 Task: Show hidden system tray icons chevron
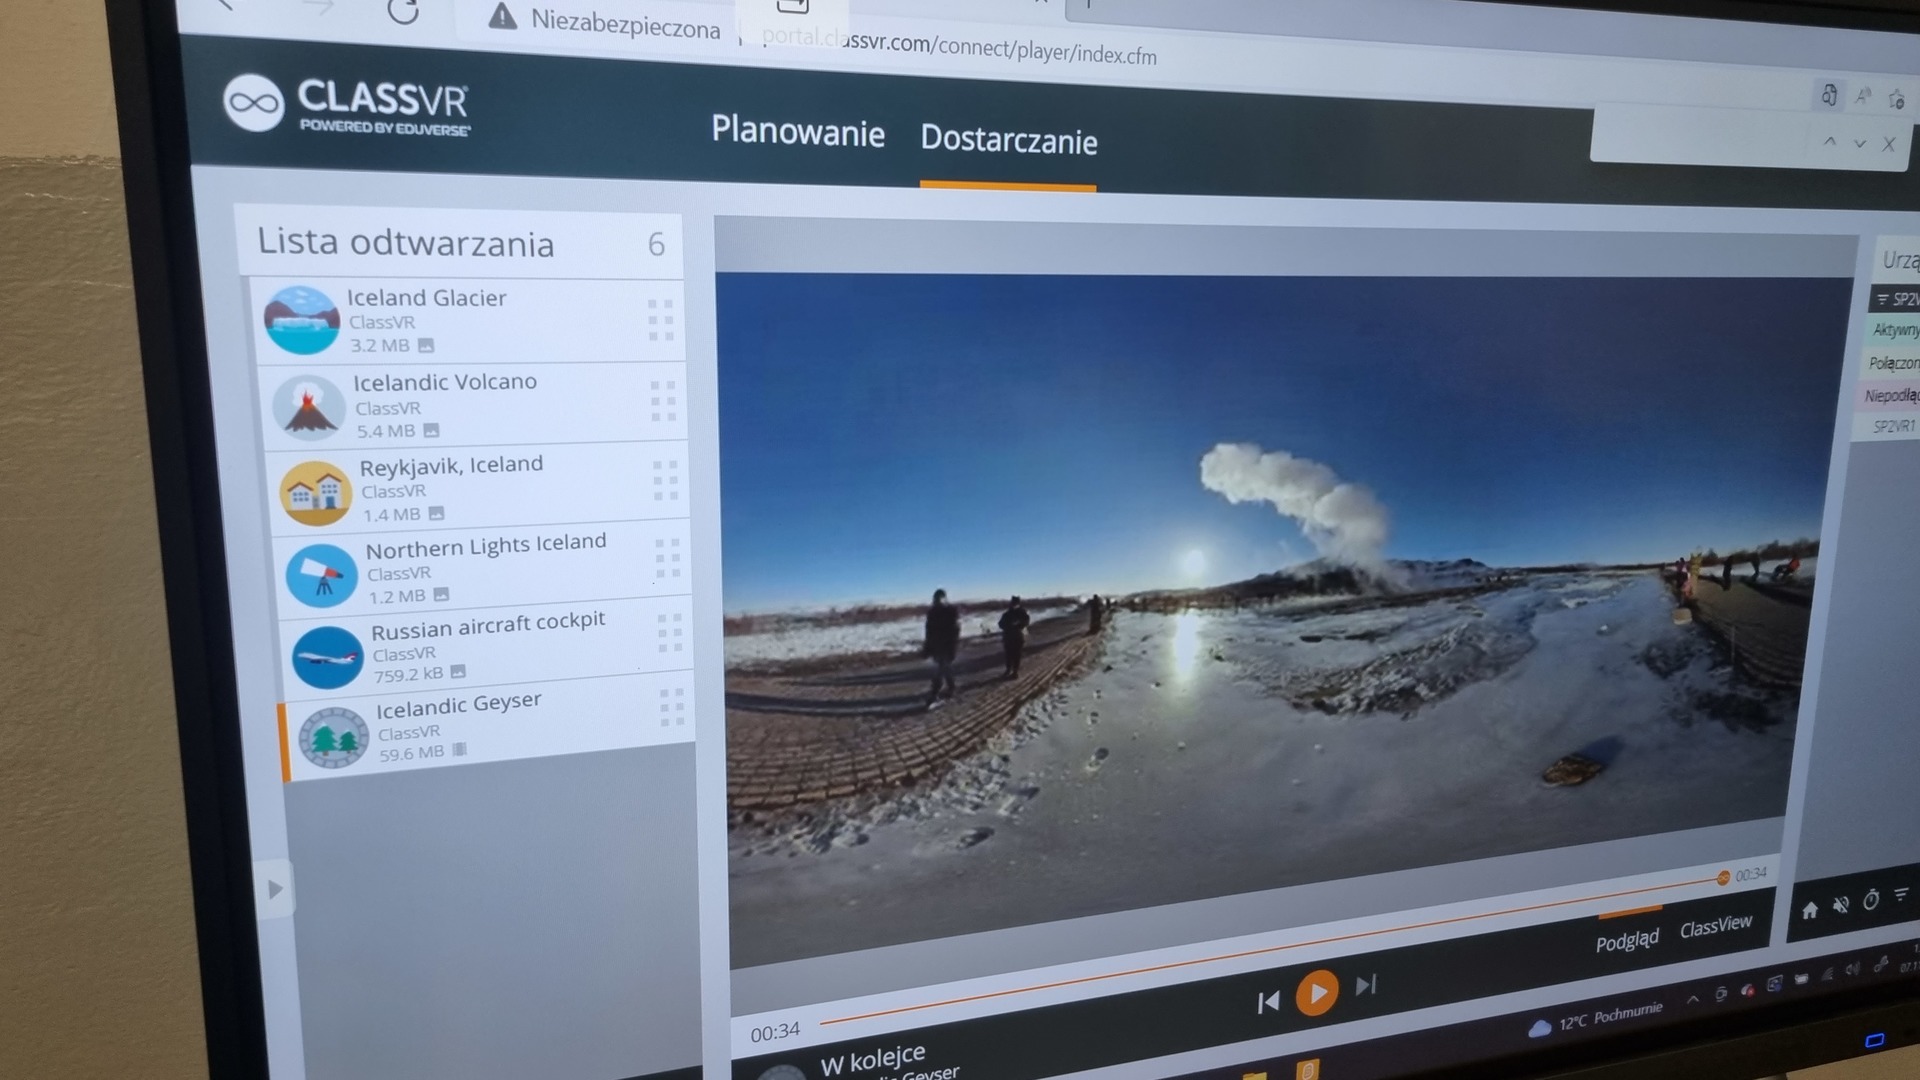click(1692, 999)
